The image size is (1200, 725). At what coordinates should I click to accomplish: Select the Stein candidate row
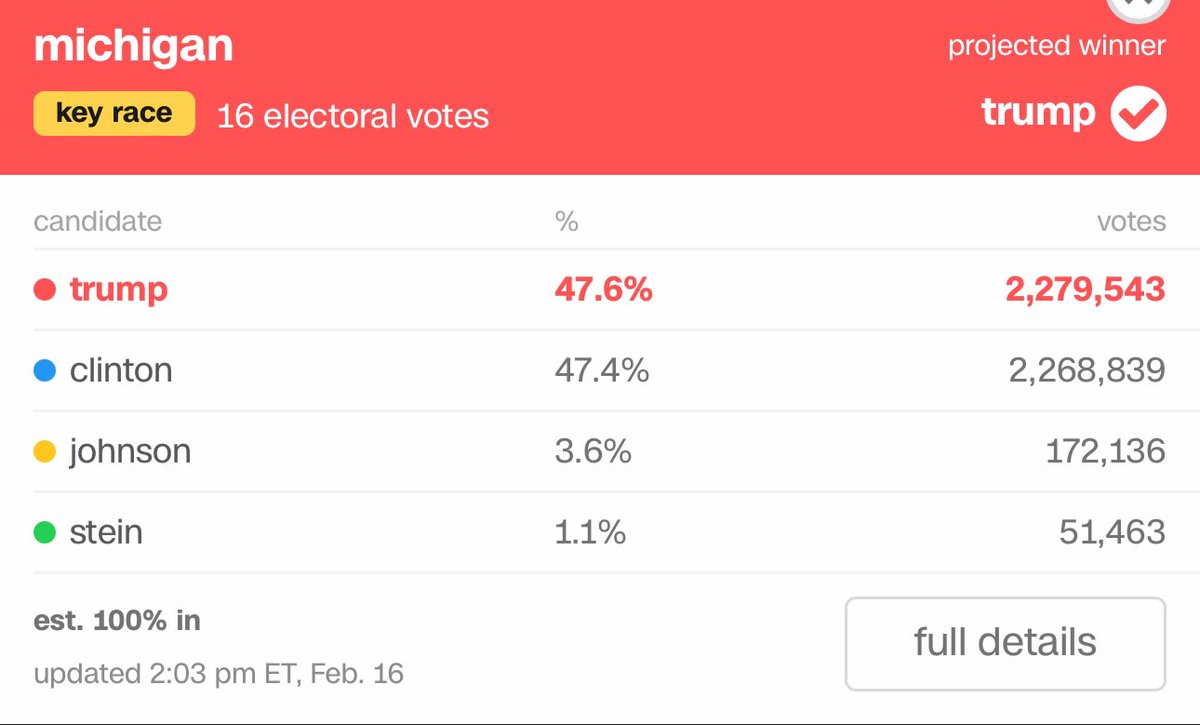click(600, 533)
